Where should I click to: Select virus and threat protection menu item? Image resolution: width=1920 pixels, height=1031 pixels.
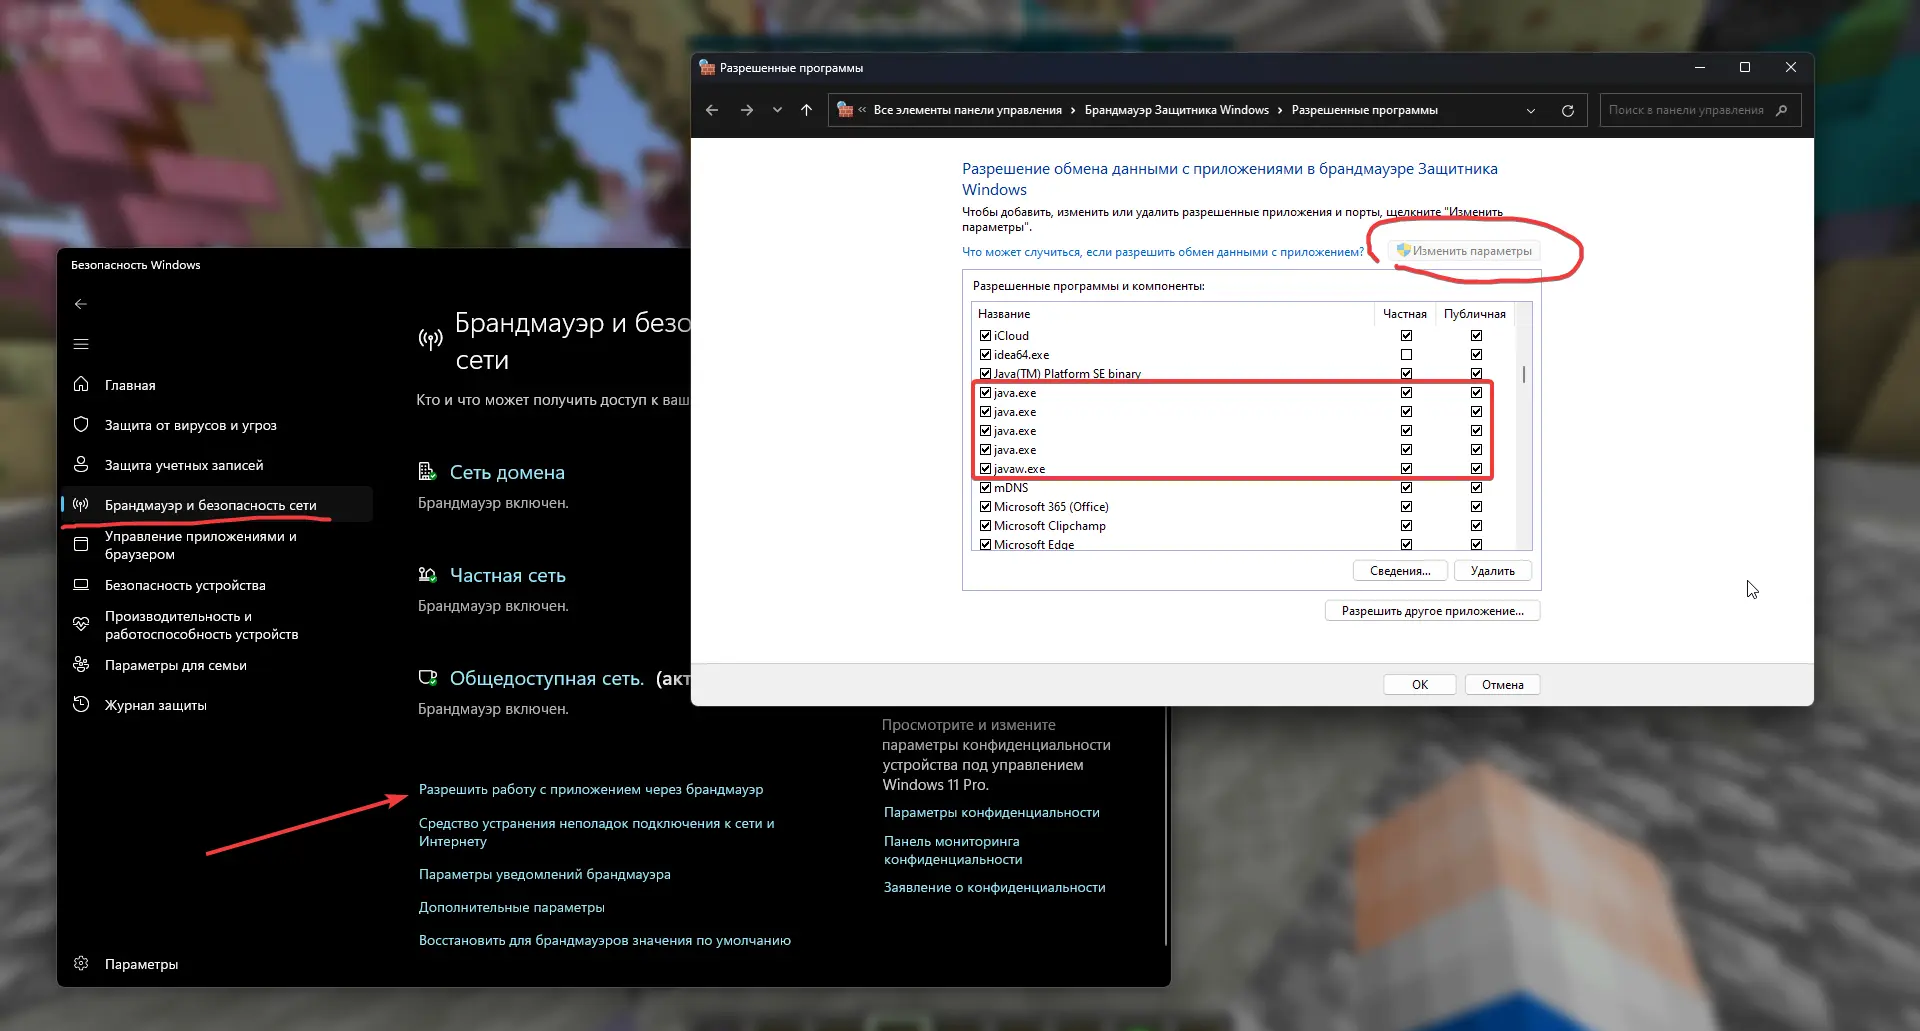click(190, 425)
